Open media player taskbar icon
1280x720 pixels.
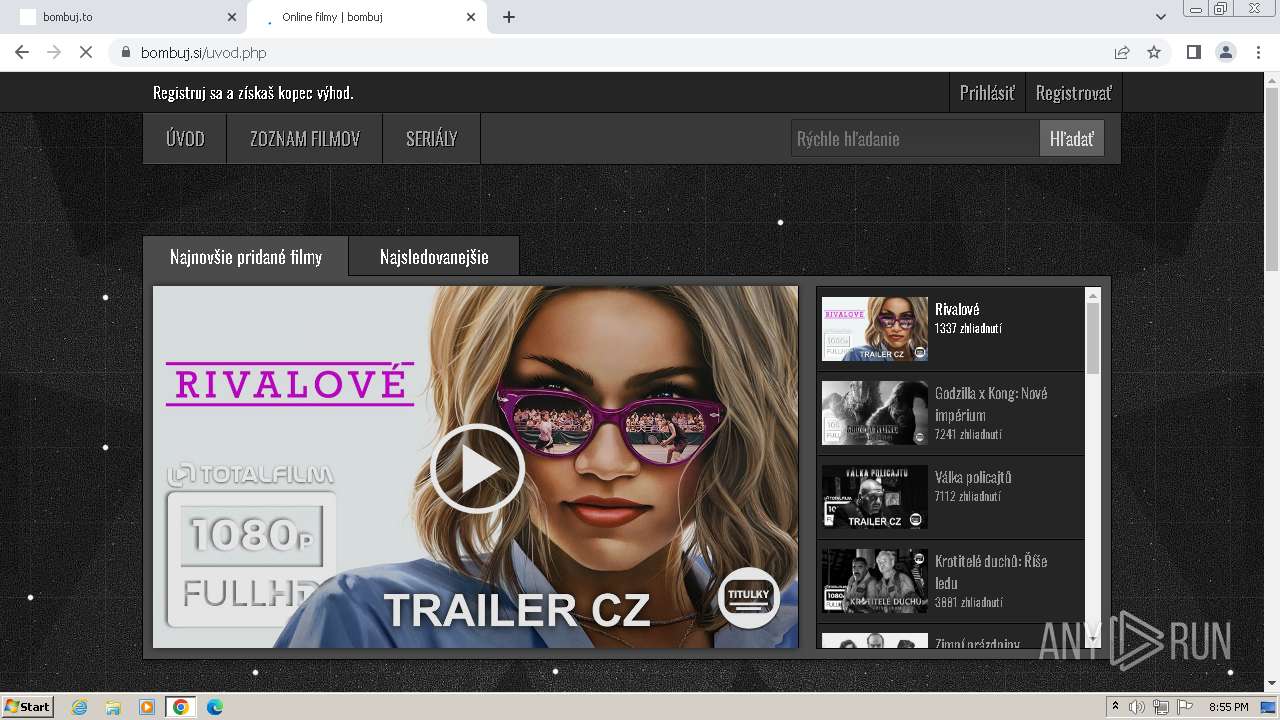[x=147, y=707]
